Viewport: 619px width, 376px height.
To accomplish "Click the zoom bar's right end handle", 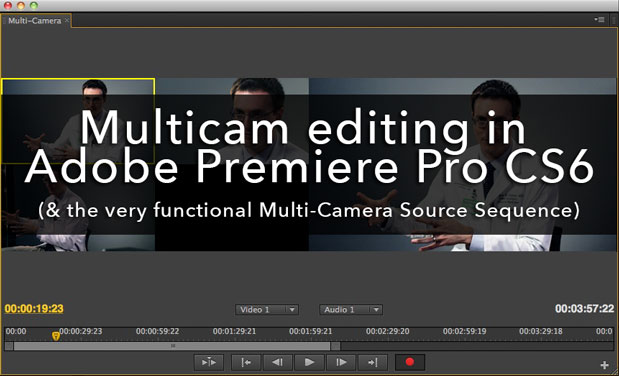I will tap(335, 346).
